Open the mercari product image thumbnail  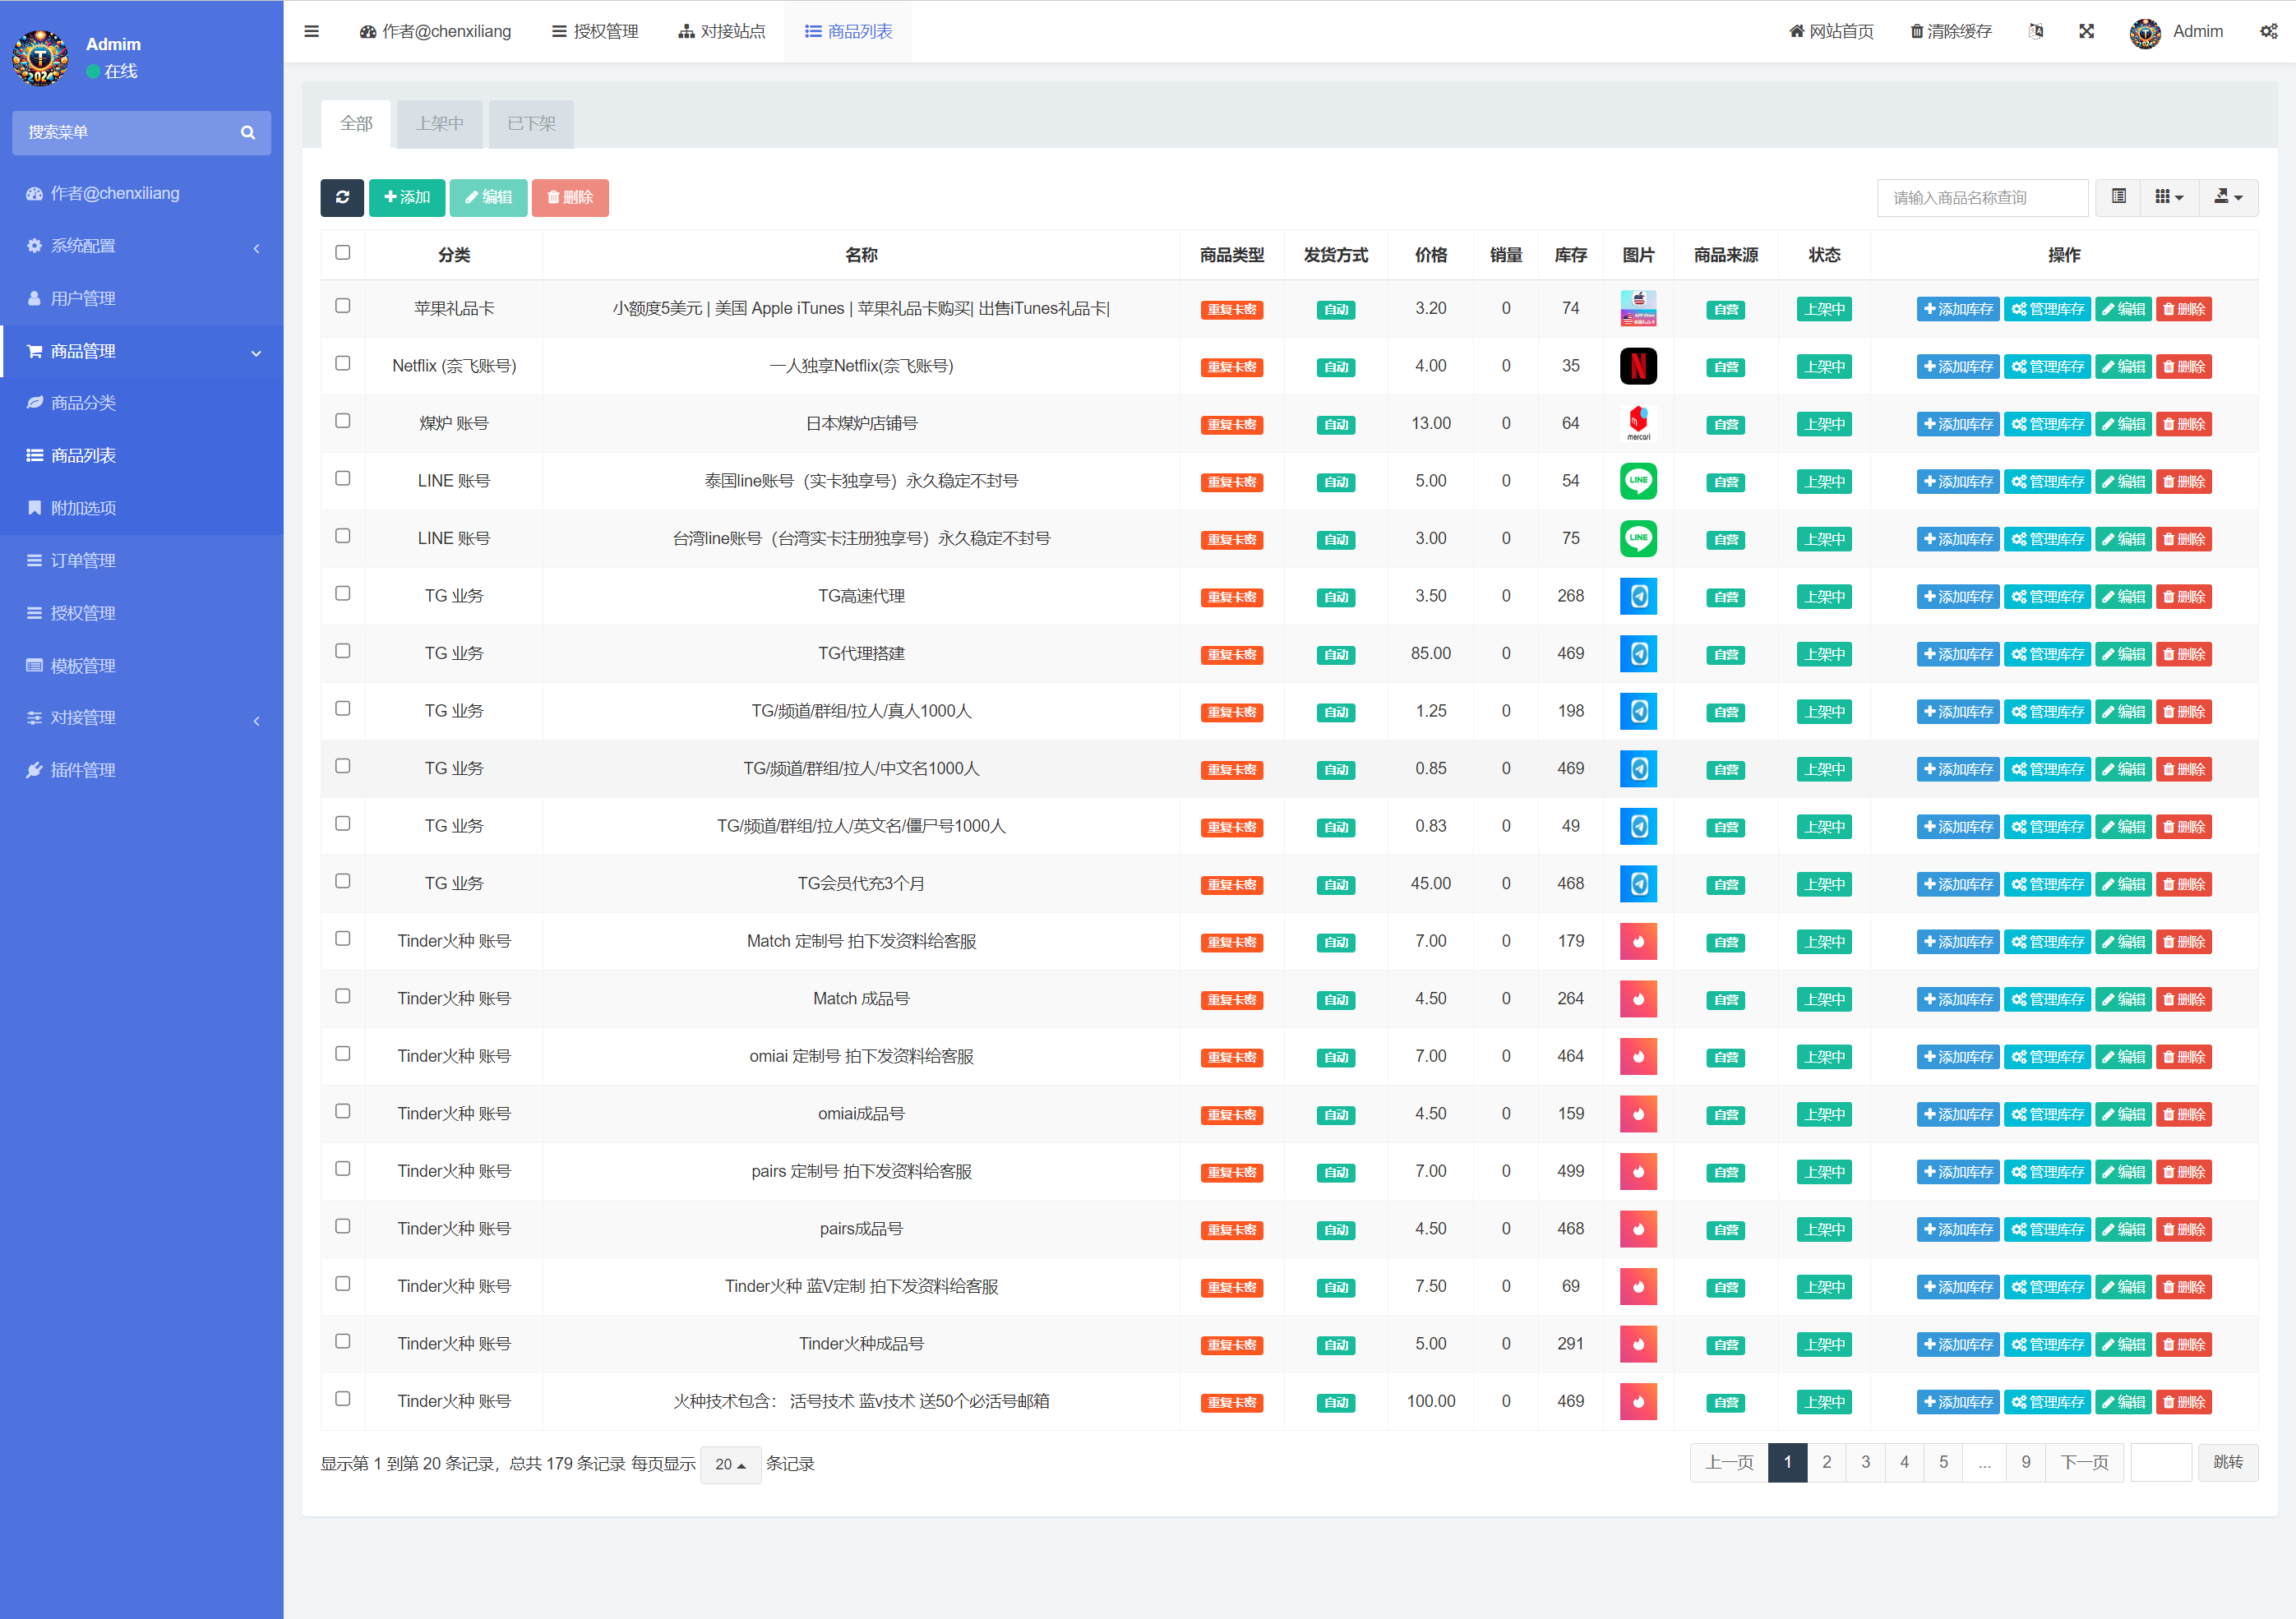click(x=1638, y=423)
